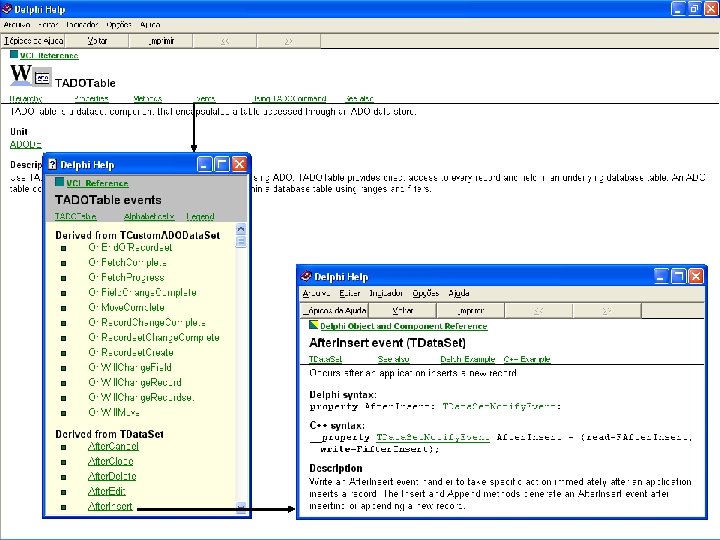Open the See also link under TADOTable

pos(359,98)
